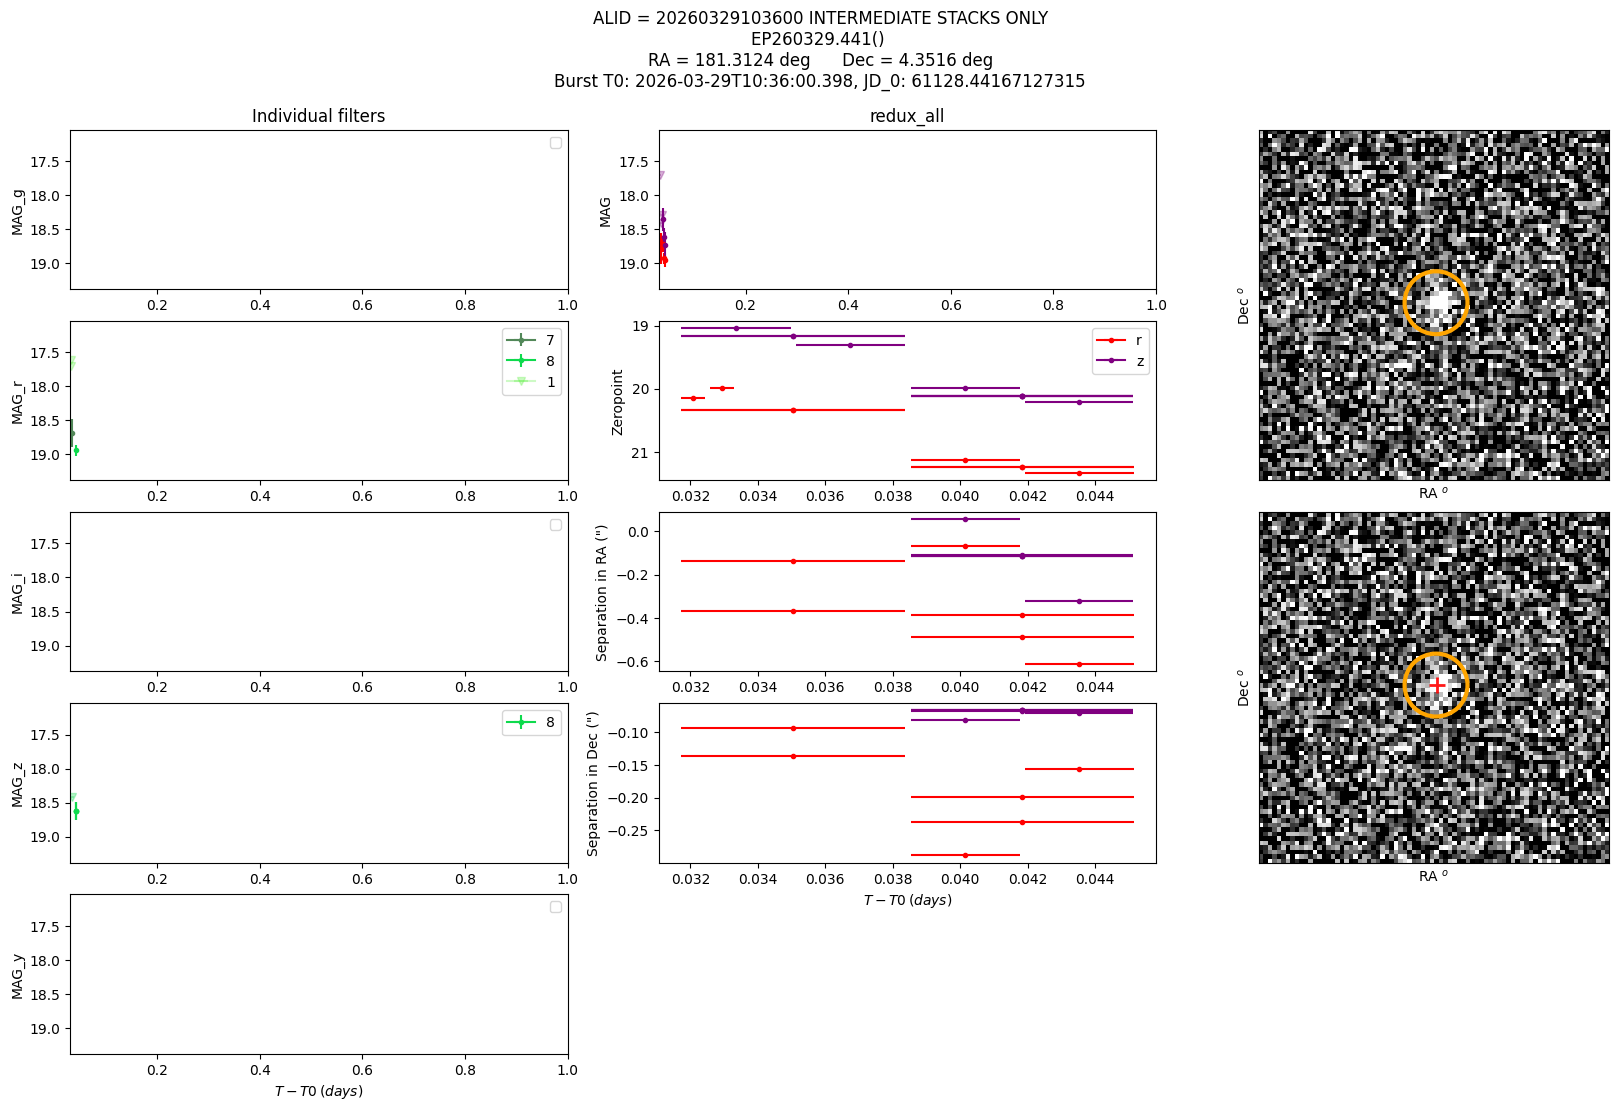Click the red cross marker in bottom image

[x=1437, y=685]
